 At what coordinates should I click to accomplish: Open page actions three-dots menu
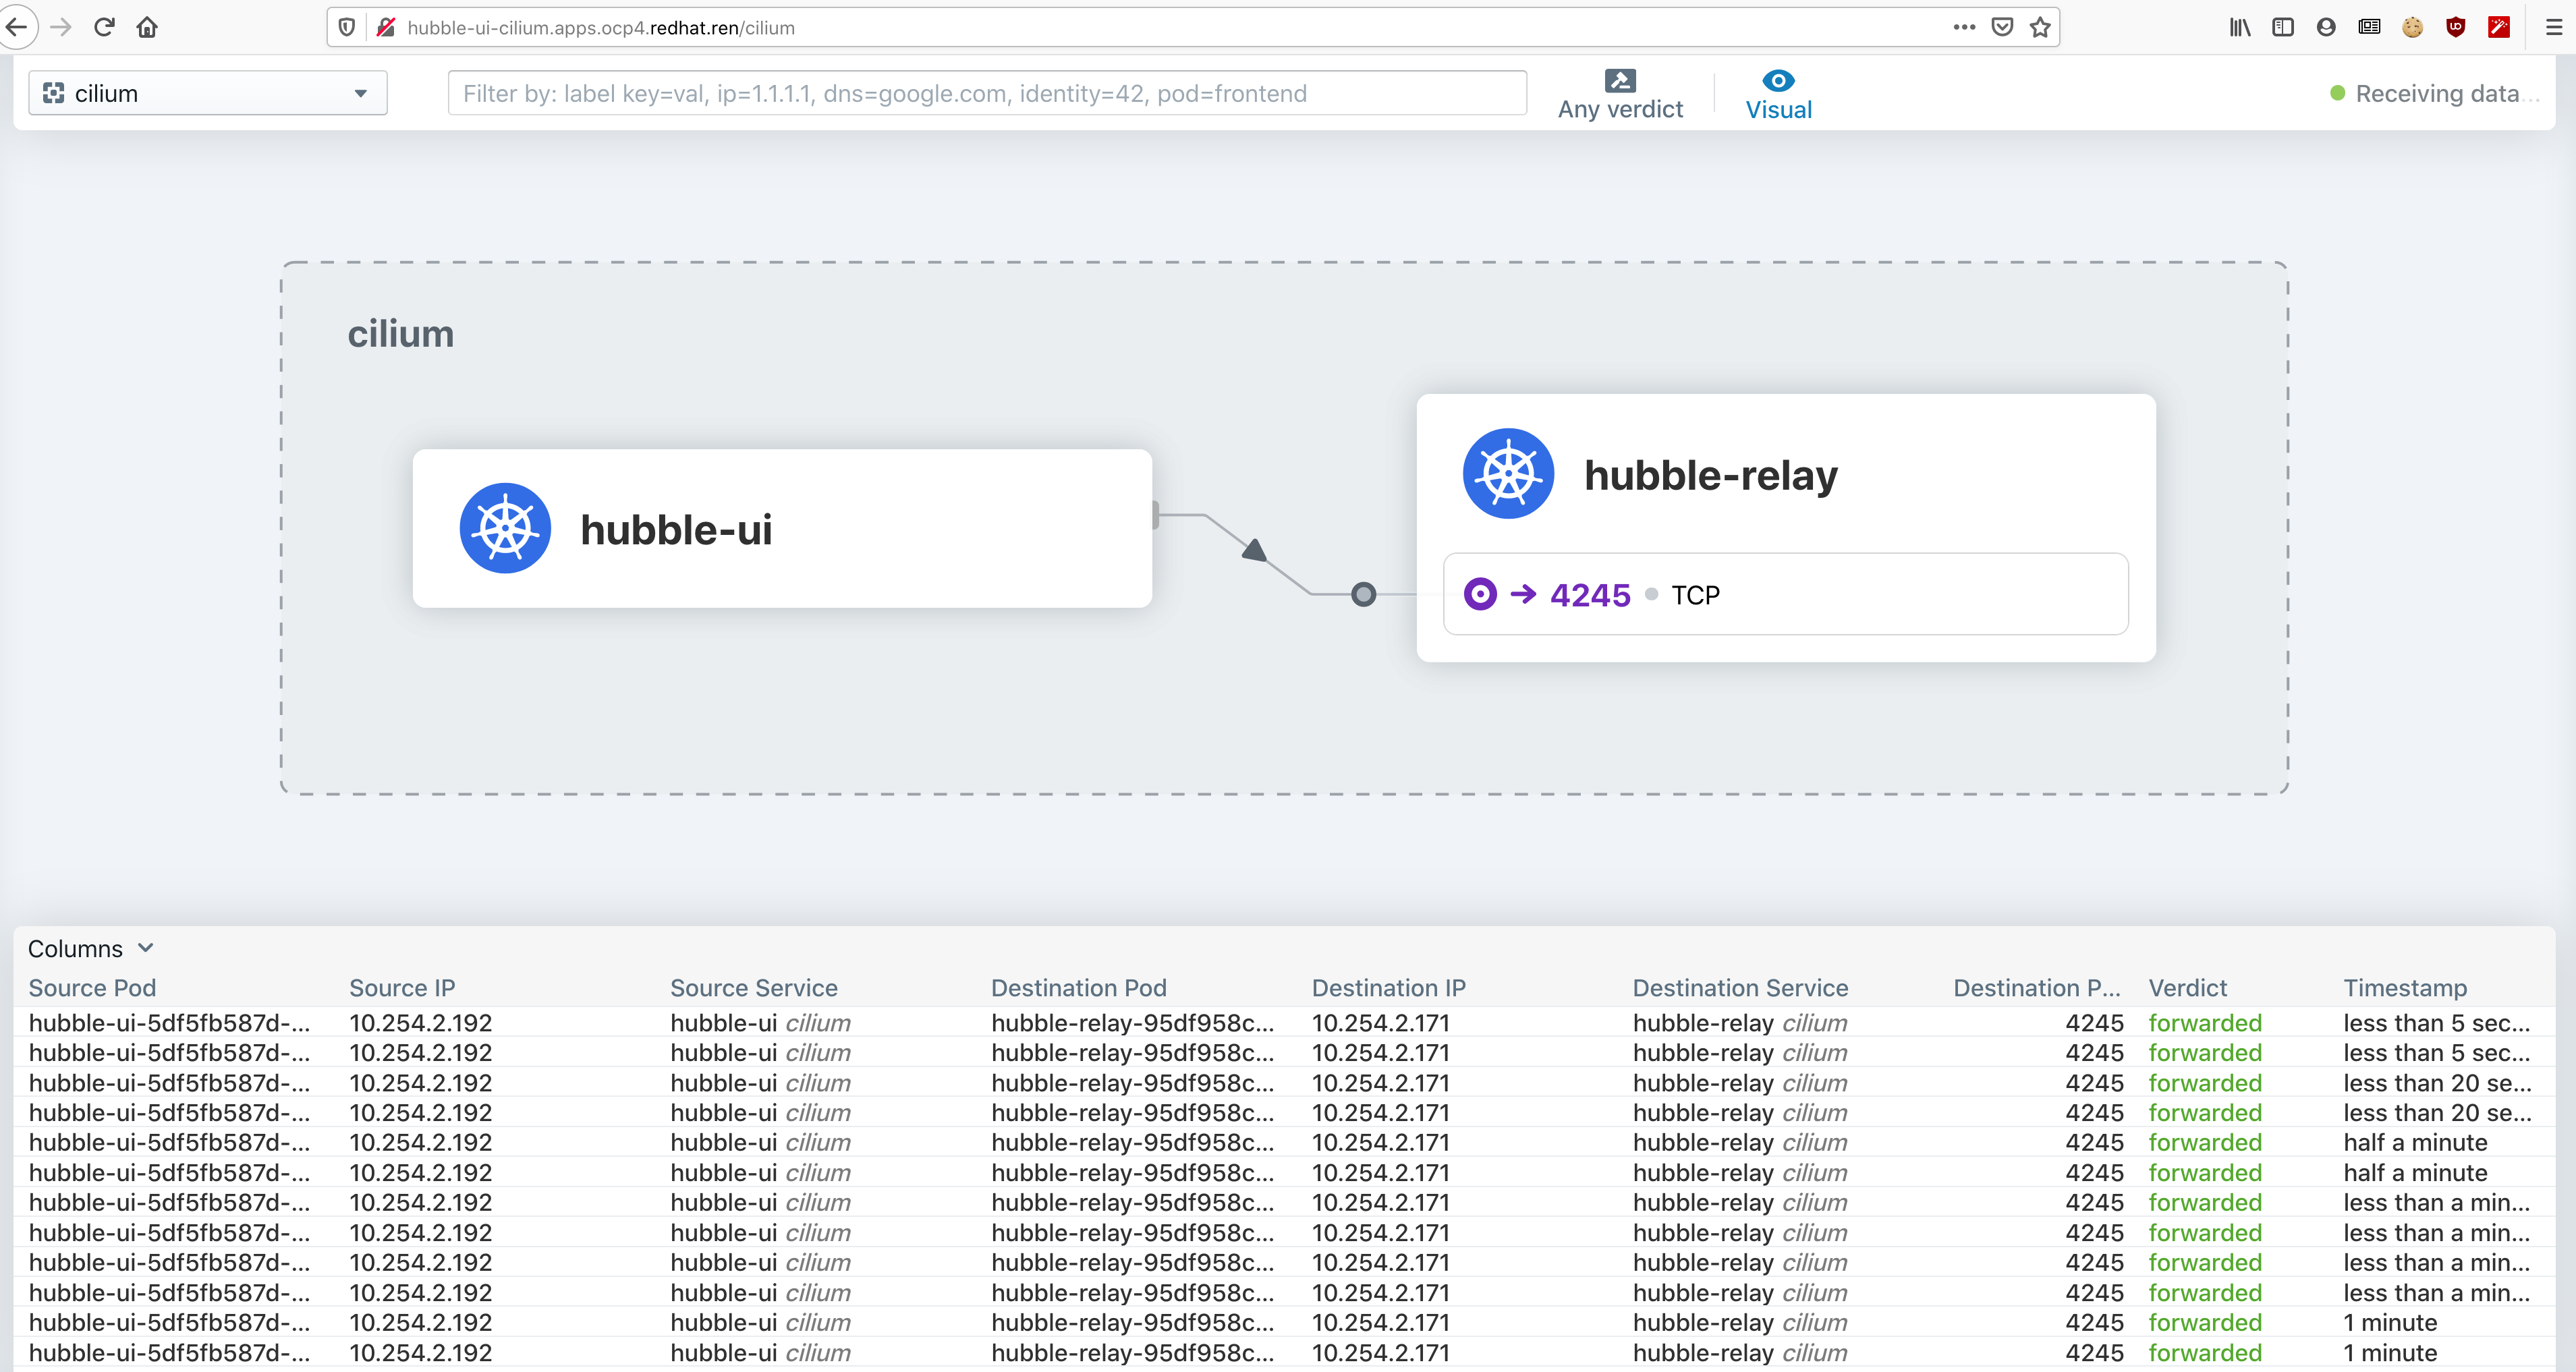1964,27
